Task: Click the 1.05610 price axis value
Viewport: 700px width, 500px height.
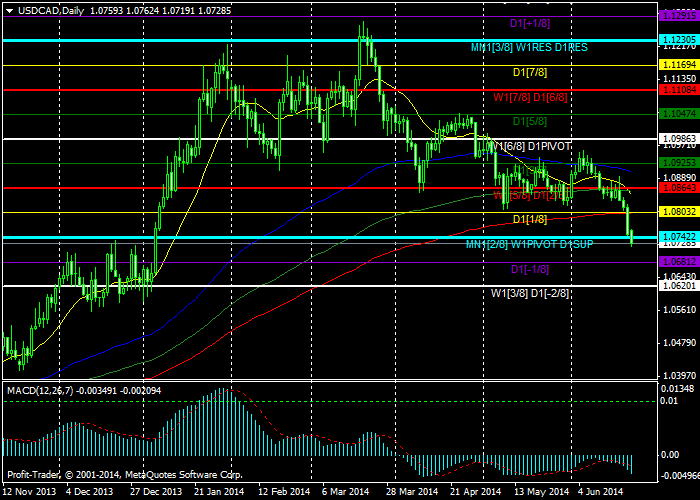Action: tap(679, 309)
